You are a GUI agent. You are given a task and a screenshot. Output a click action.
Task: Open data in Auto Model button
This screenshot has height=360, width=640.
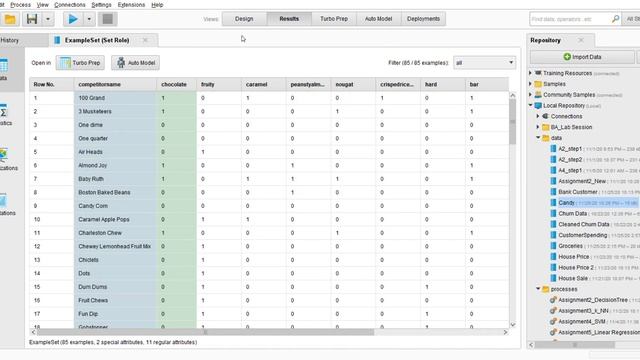[136, 63]
